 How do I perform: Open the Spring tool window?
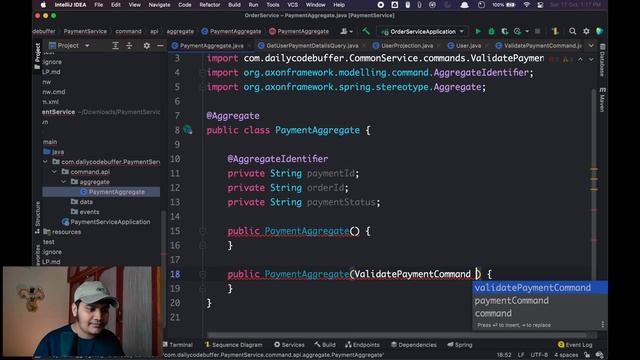pyautogui.click(x=460, y=345)
